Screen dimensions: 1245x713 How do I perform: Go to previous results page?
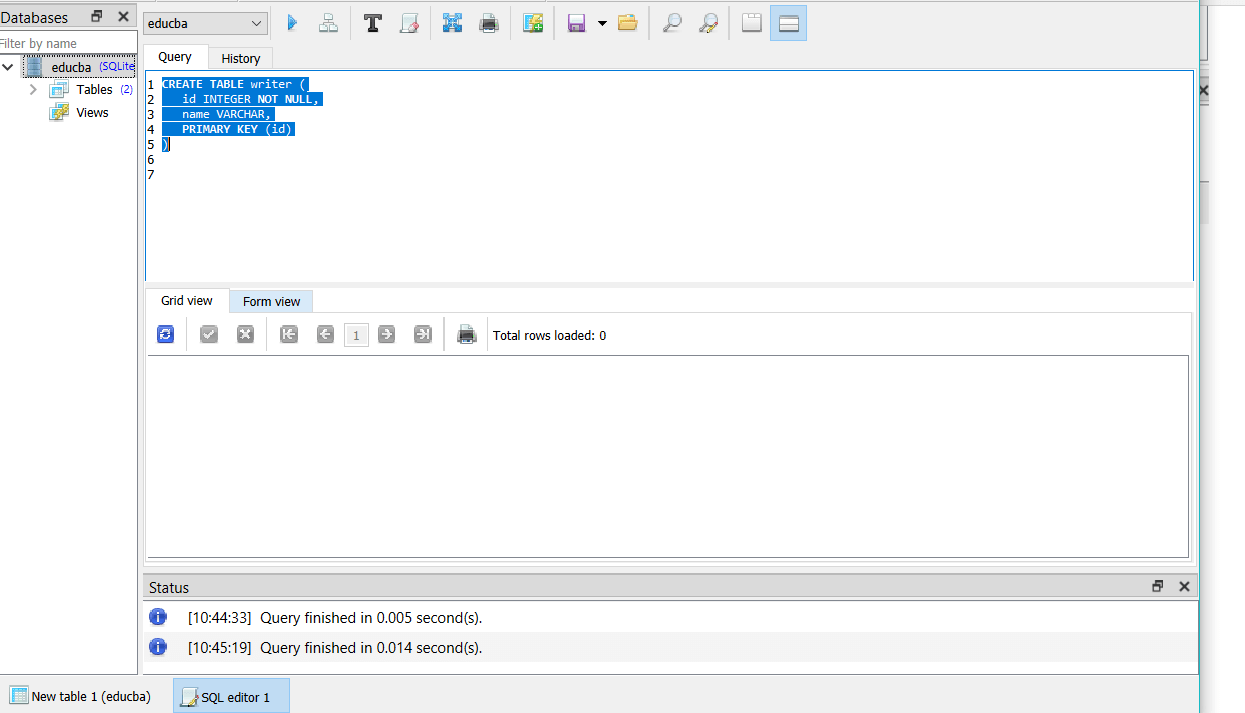point(325,335)
